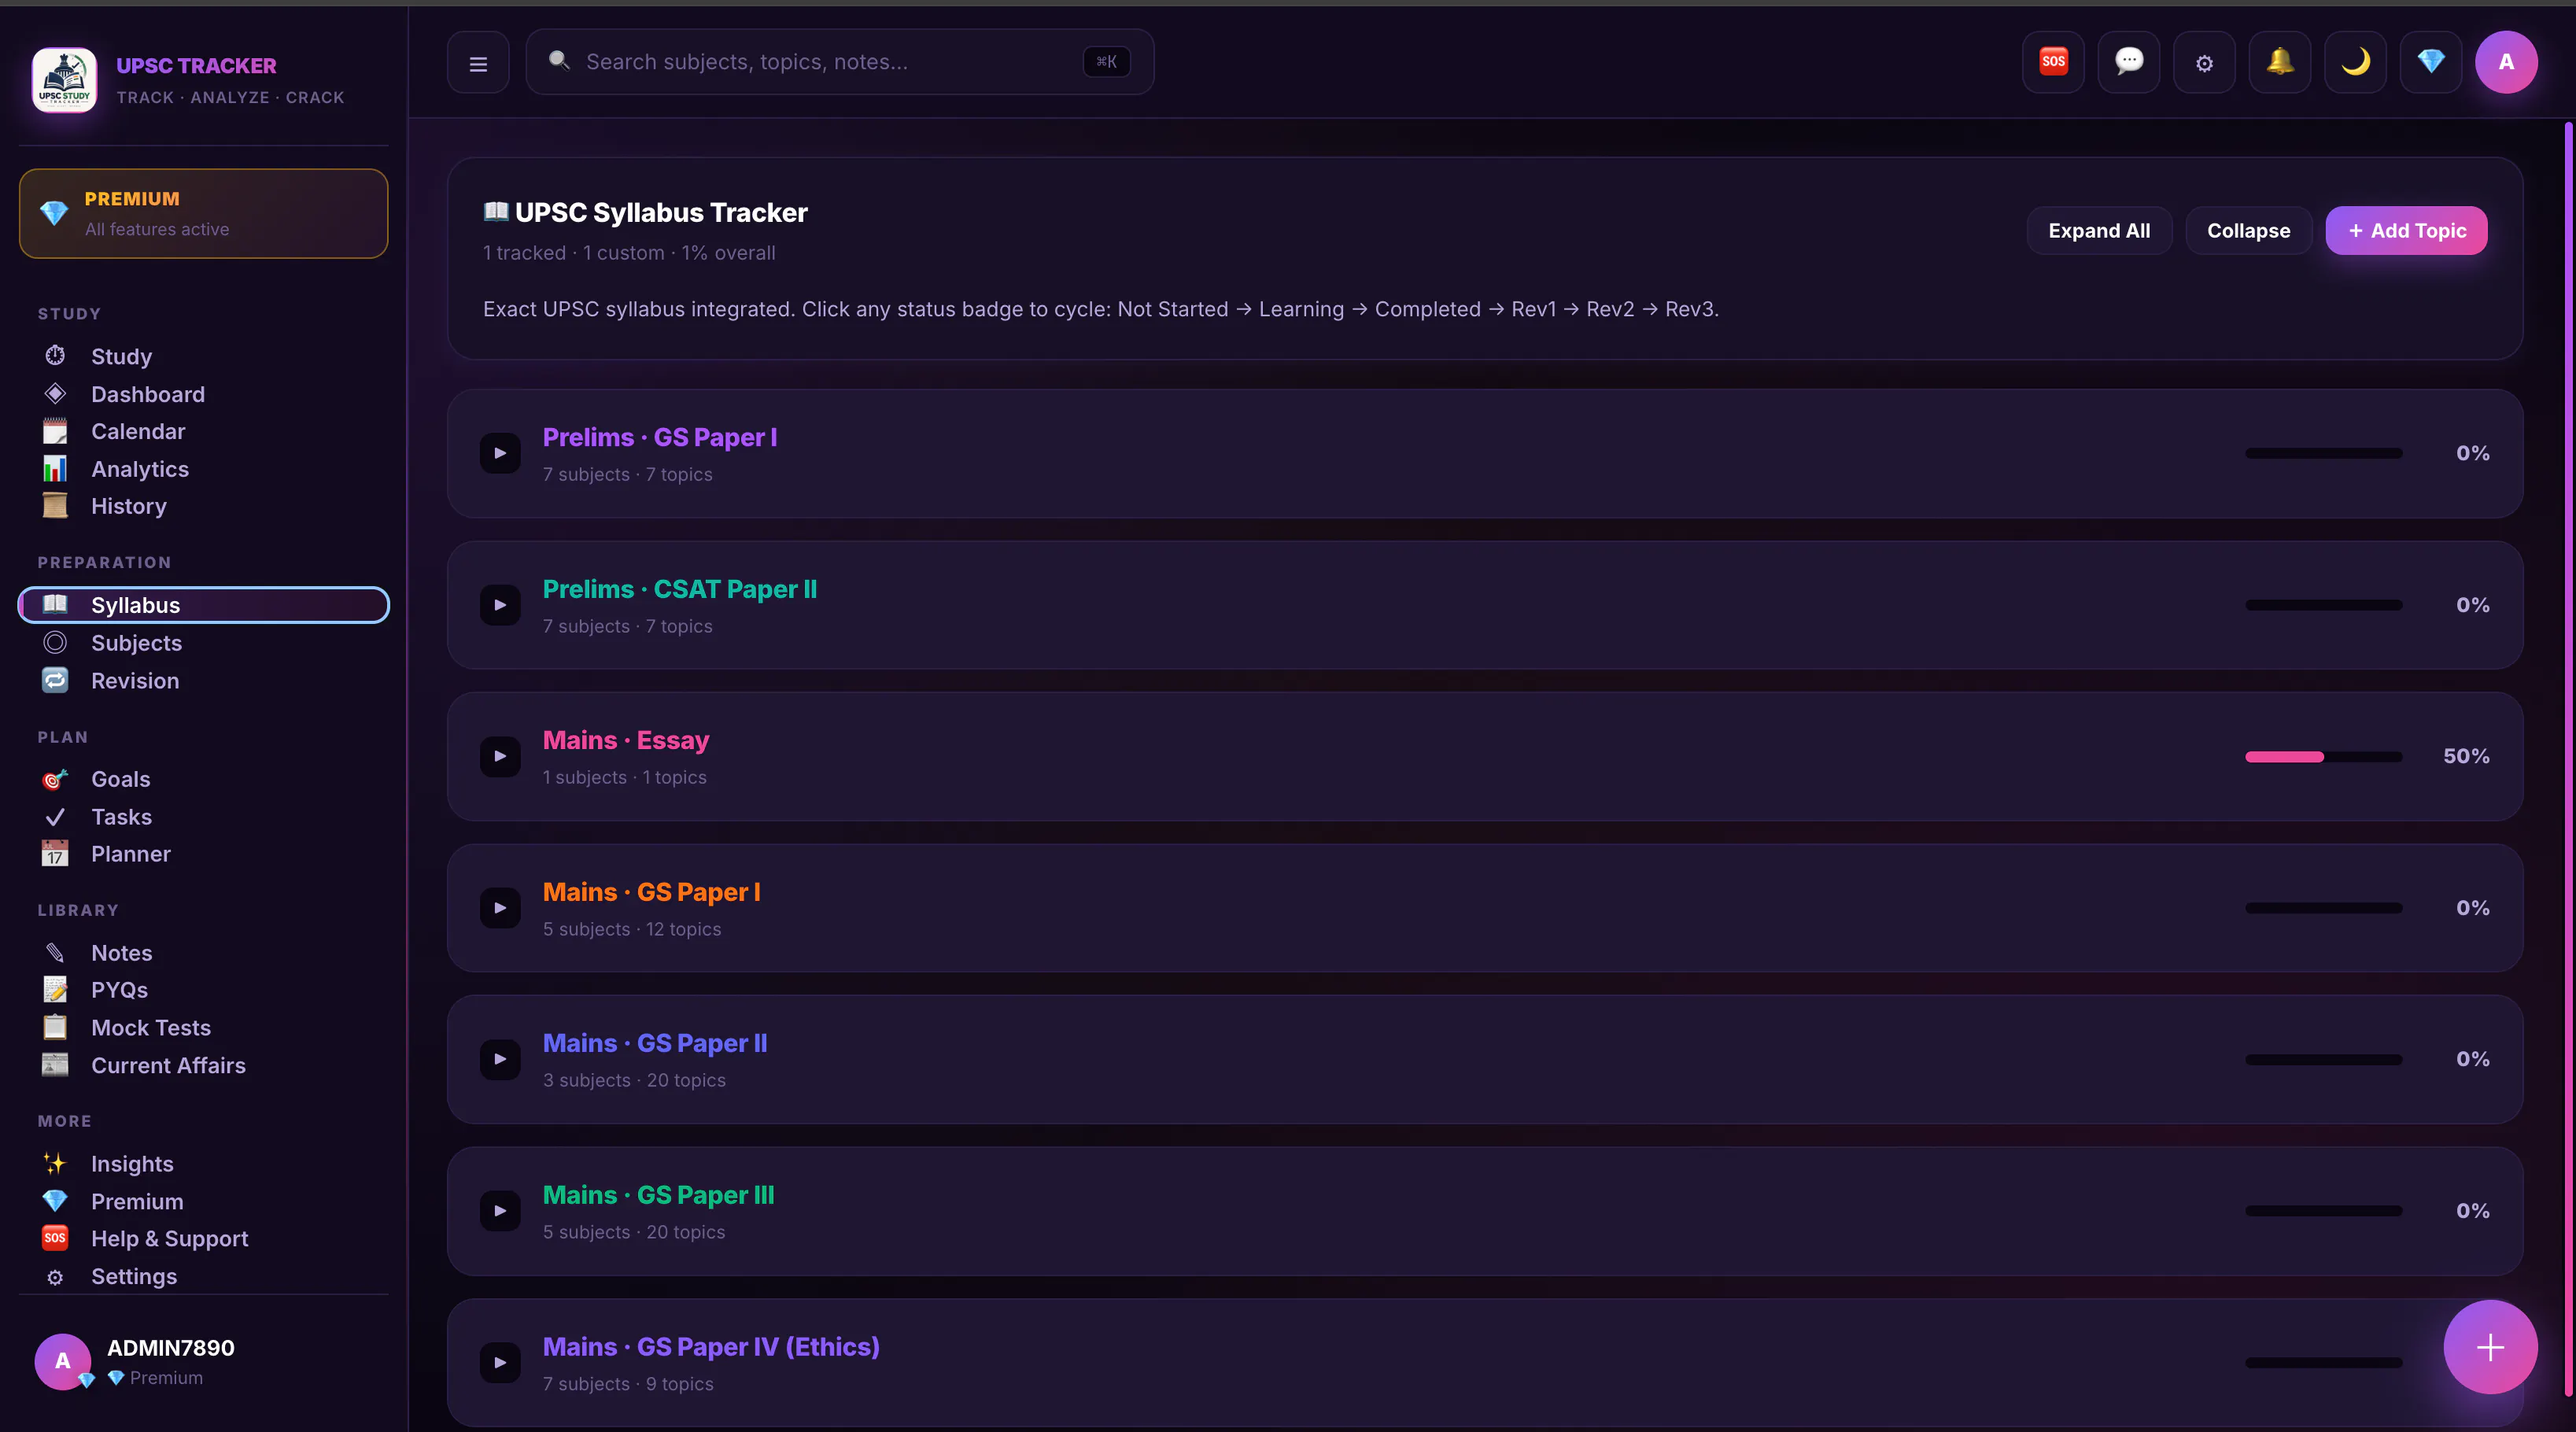Viewport: 2576px width, 1432px height.
Task: Open the profile avatar in top bar
Action: pos(2506,62)
